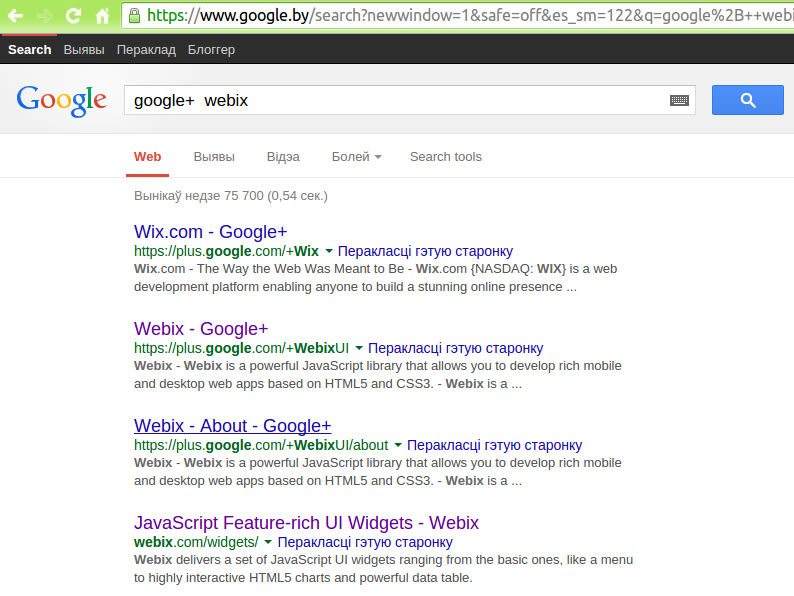This screenshot has height=596, width=794.
Task: Reload the page with the refresh icon
Action: pos(73,16)
